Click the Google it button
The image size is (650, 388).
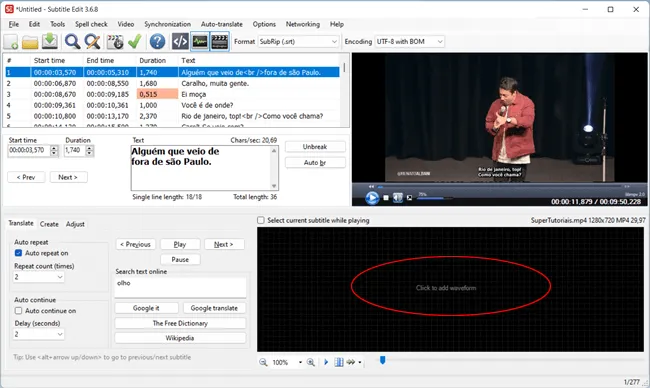click(146, 308)
